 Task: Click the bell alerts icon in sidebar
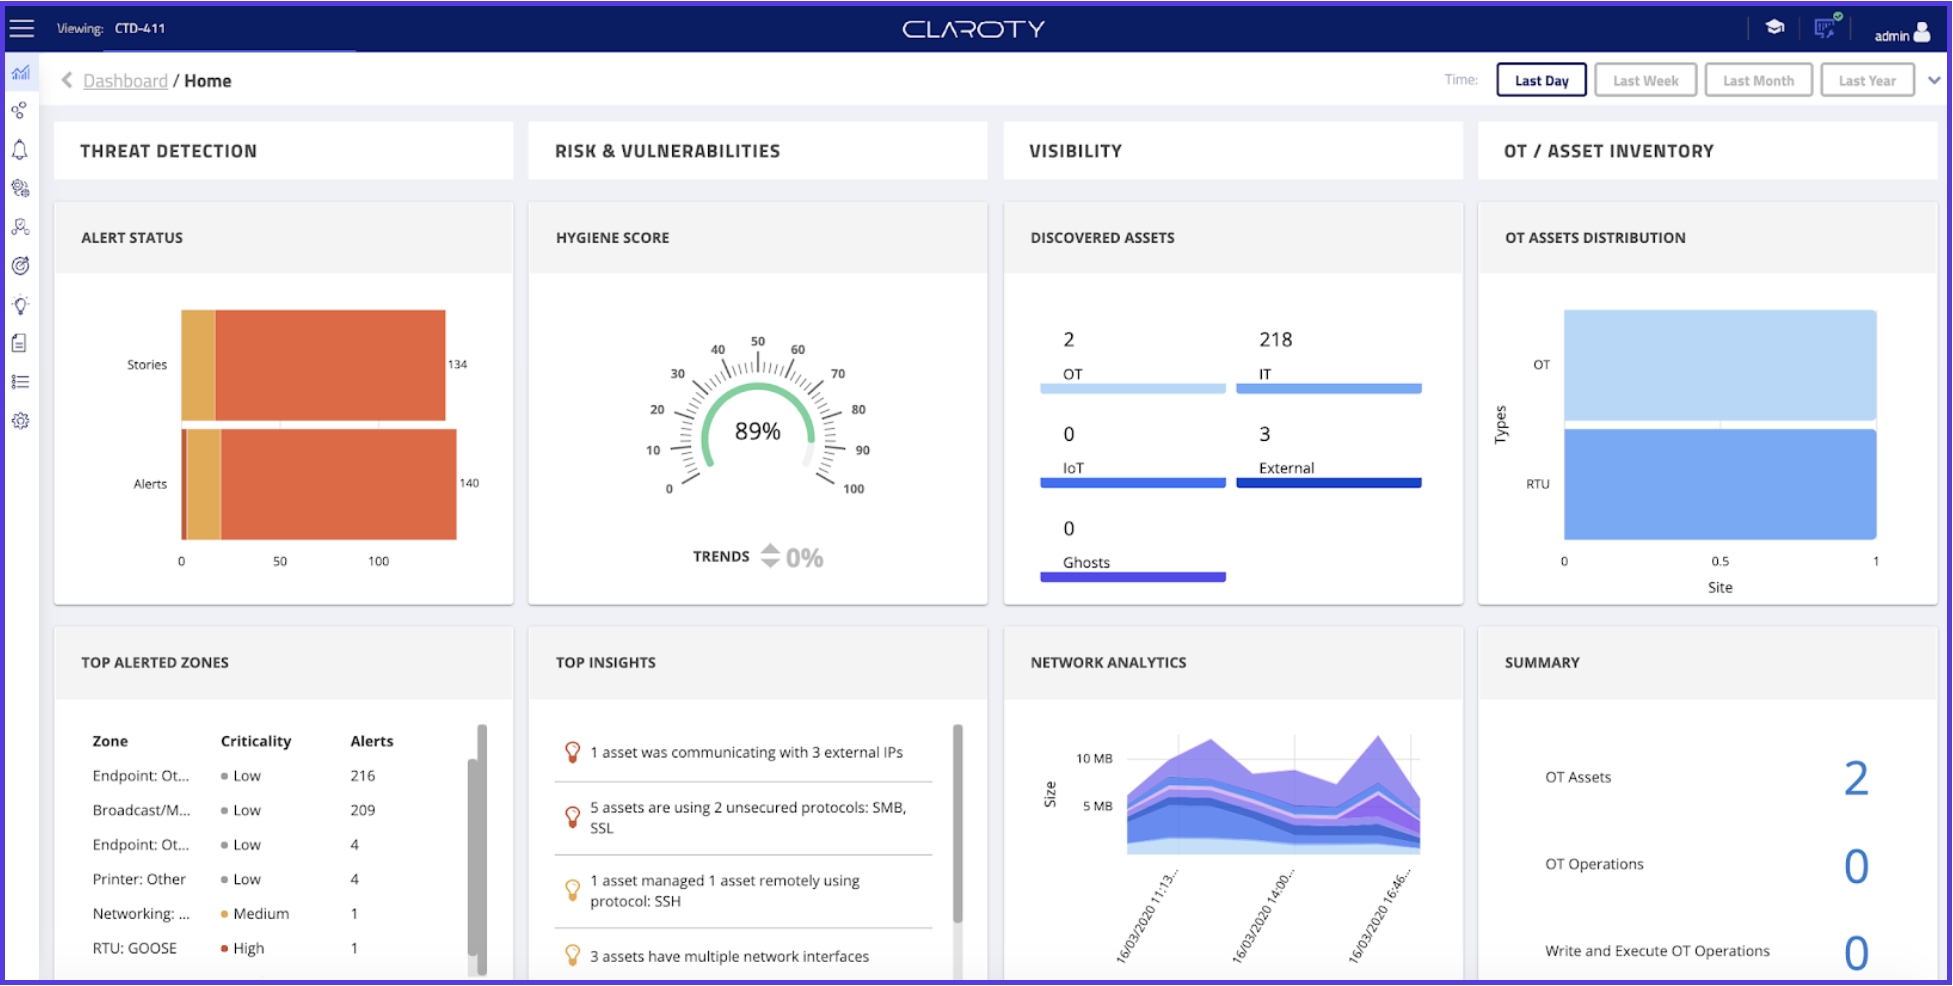point(20,150)
